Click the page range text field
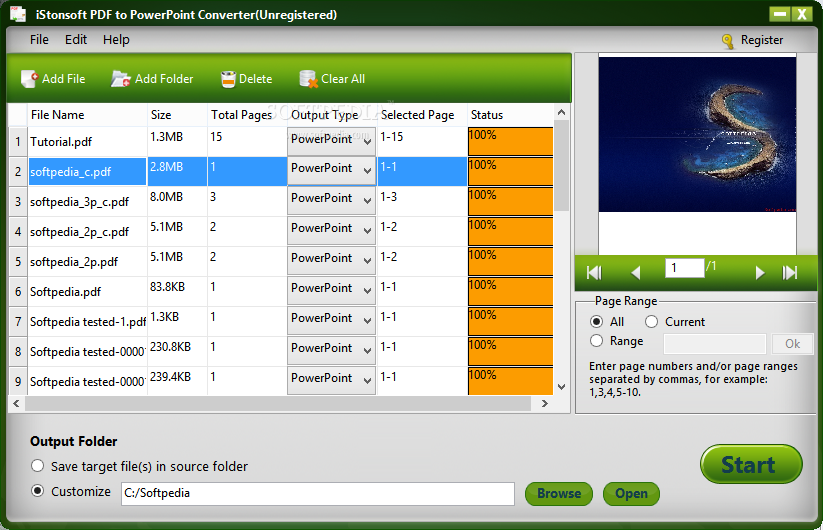This screenshot has width=823, height=530. [x=715, y=344]
